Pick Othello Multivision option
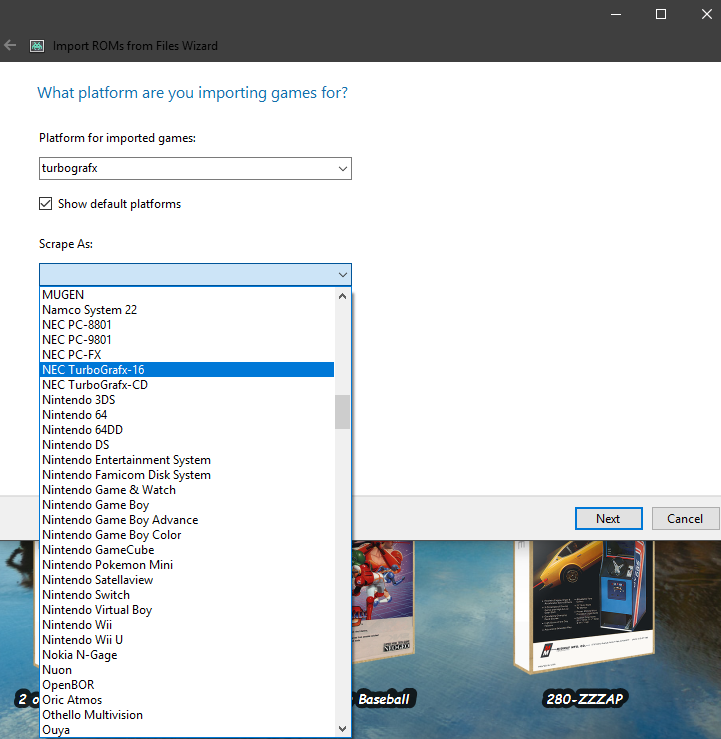Image resolution: width=721 pixels, height=739 pixels. coord(188,715)
